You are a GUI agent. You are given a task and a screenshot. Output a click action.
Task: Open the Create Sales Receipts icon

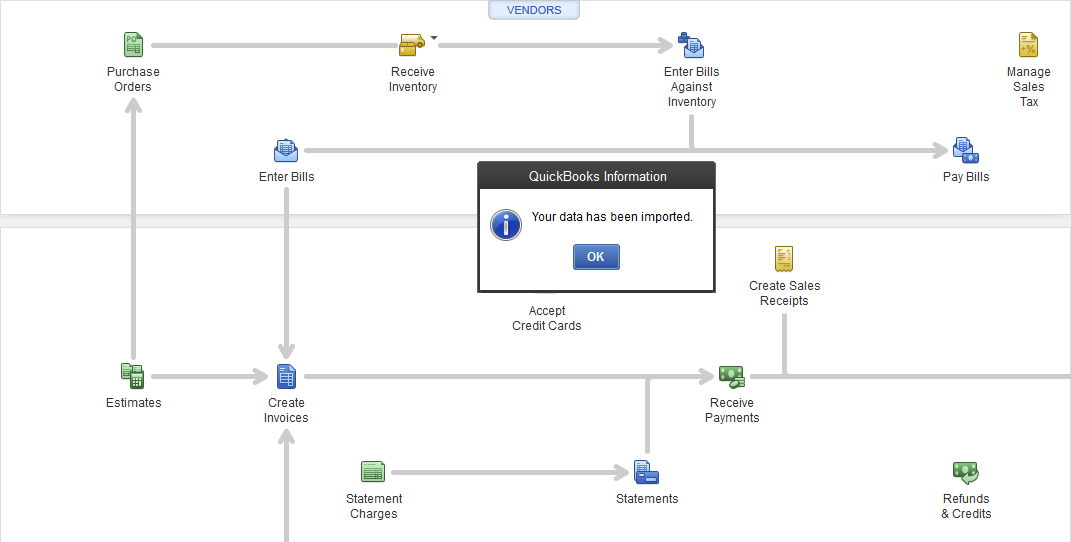[784, 259]
